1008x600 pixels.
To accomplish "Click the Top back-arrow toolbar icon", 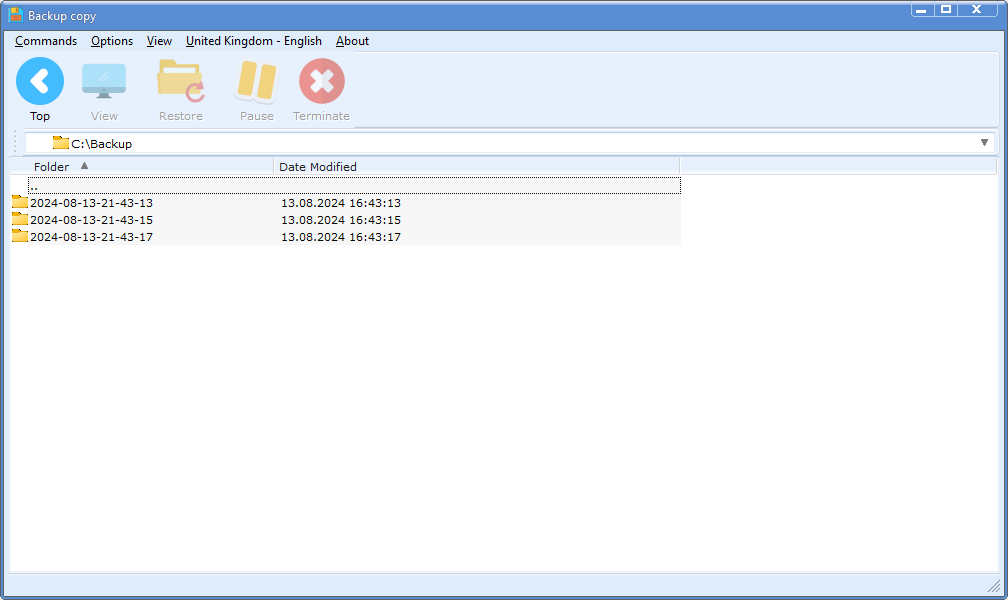I will point(40,81).
